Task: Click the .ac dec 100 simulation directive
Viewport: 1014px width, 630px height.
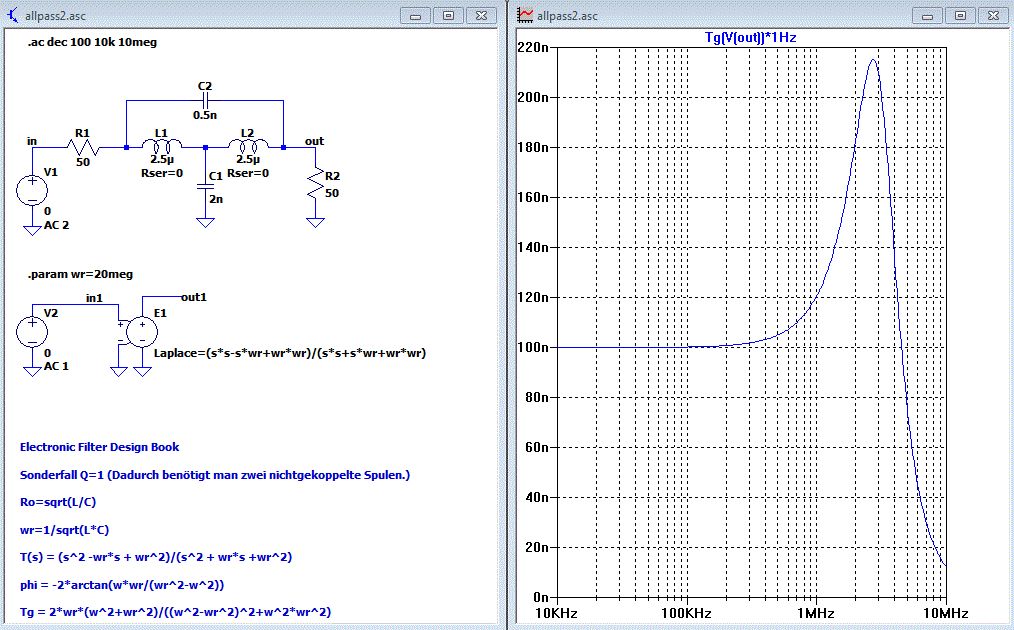Action: pos(92,42)
